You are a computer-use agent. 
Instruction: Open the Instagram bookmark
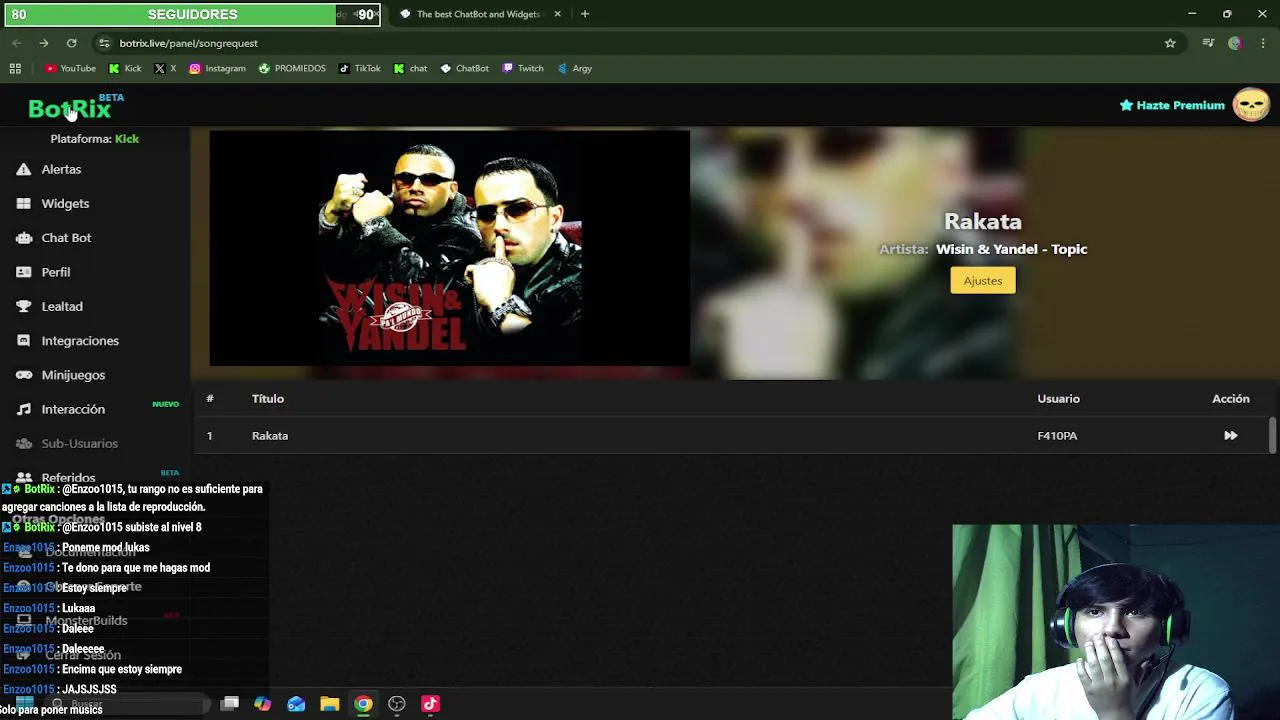point(217,68)
